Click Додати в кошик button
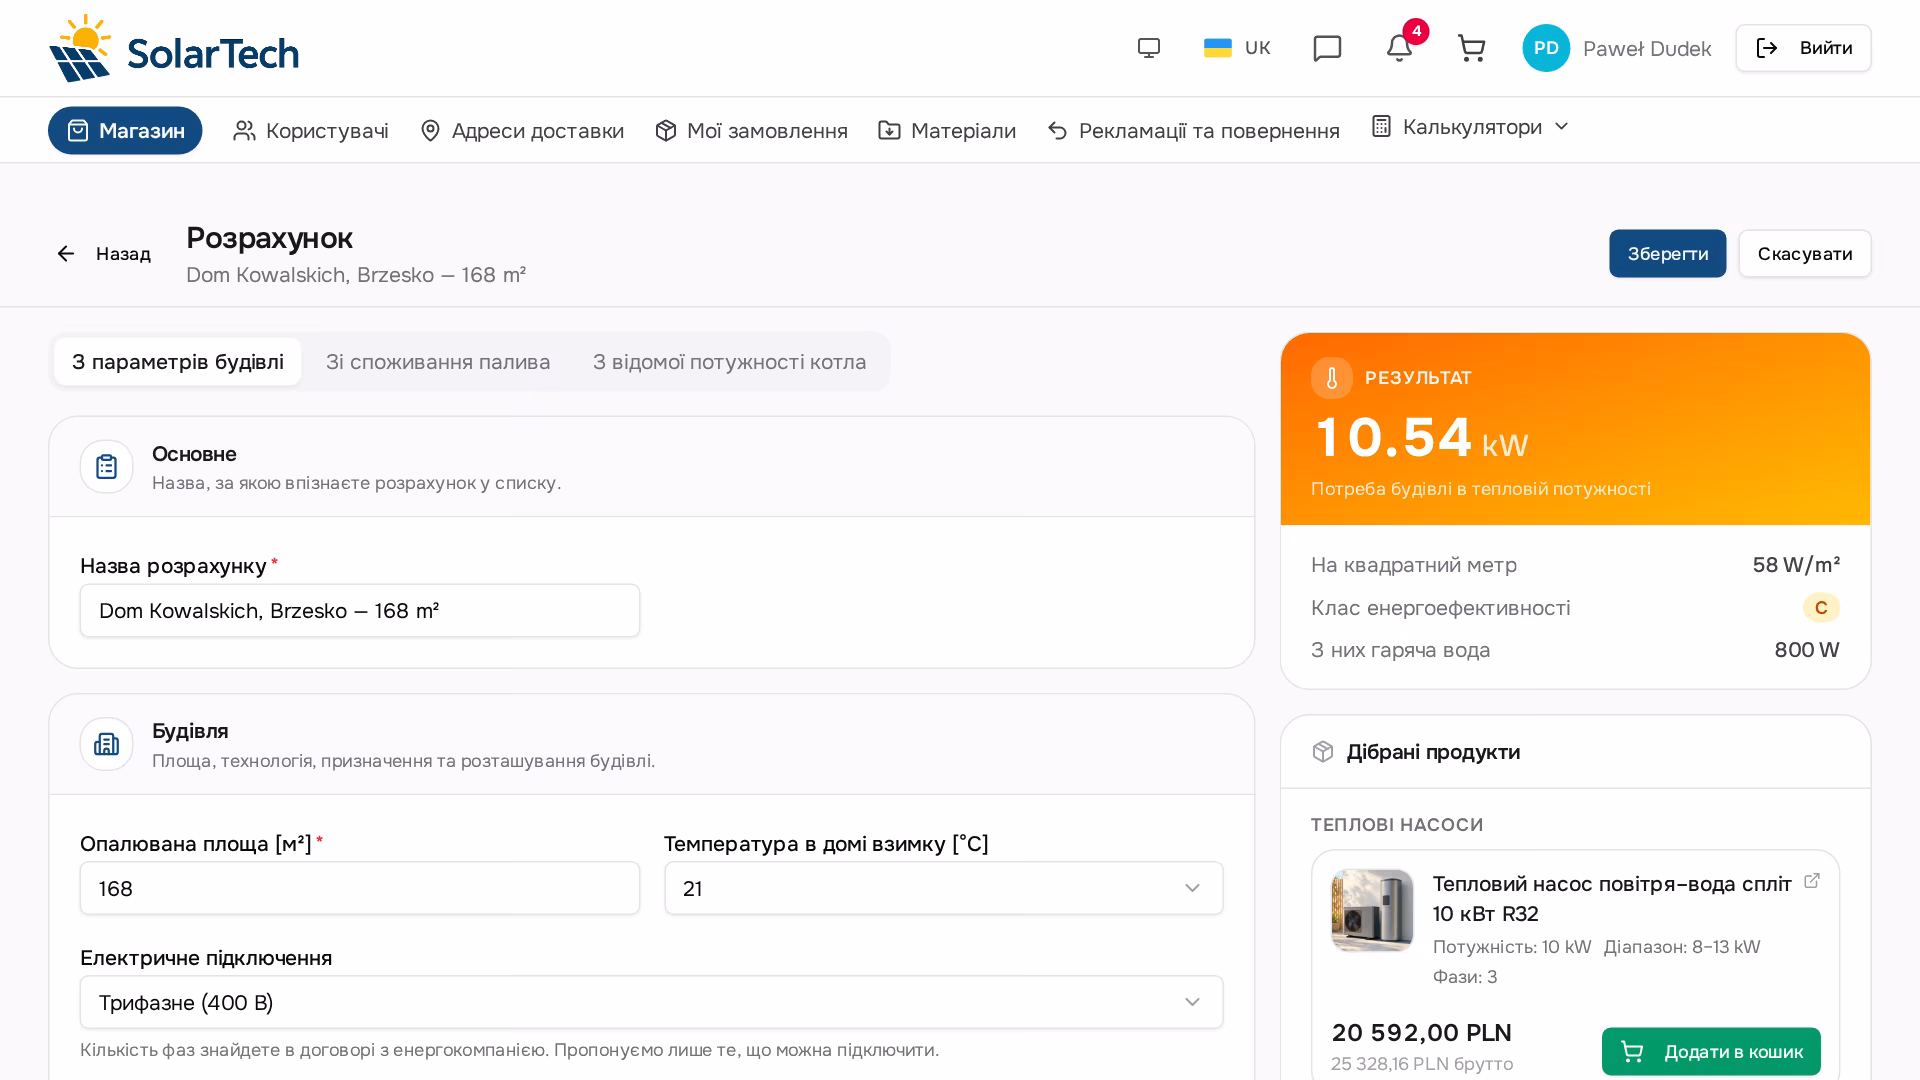 tap(1711, 1052)
